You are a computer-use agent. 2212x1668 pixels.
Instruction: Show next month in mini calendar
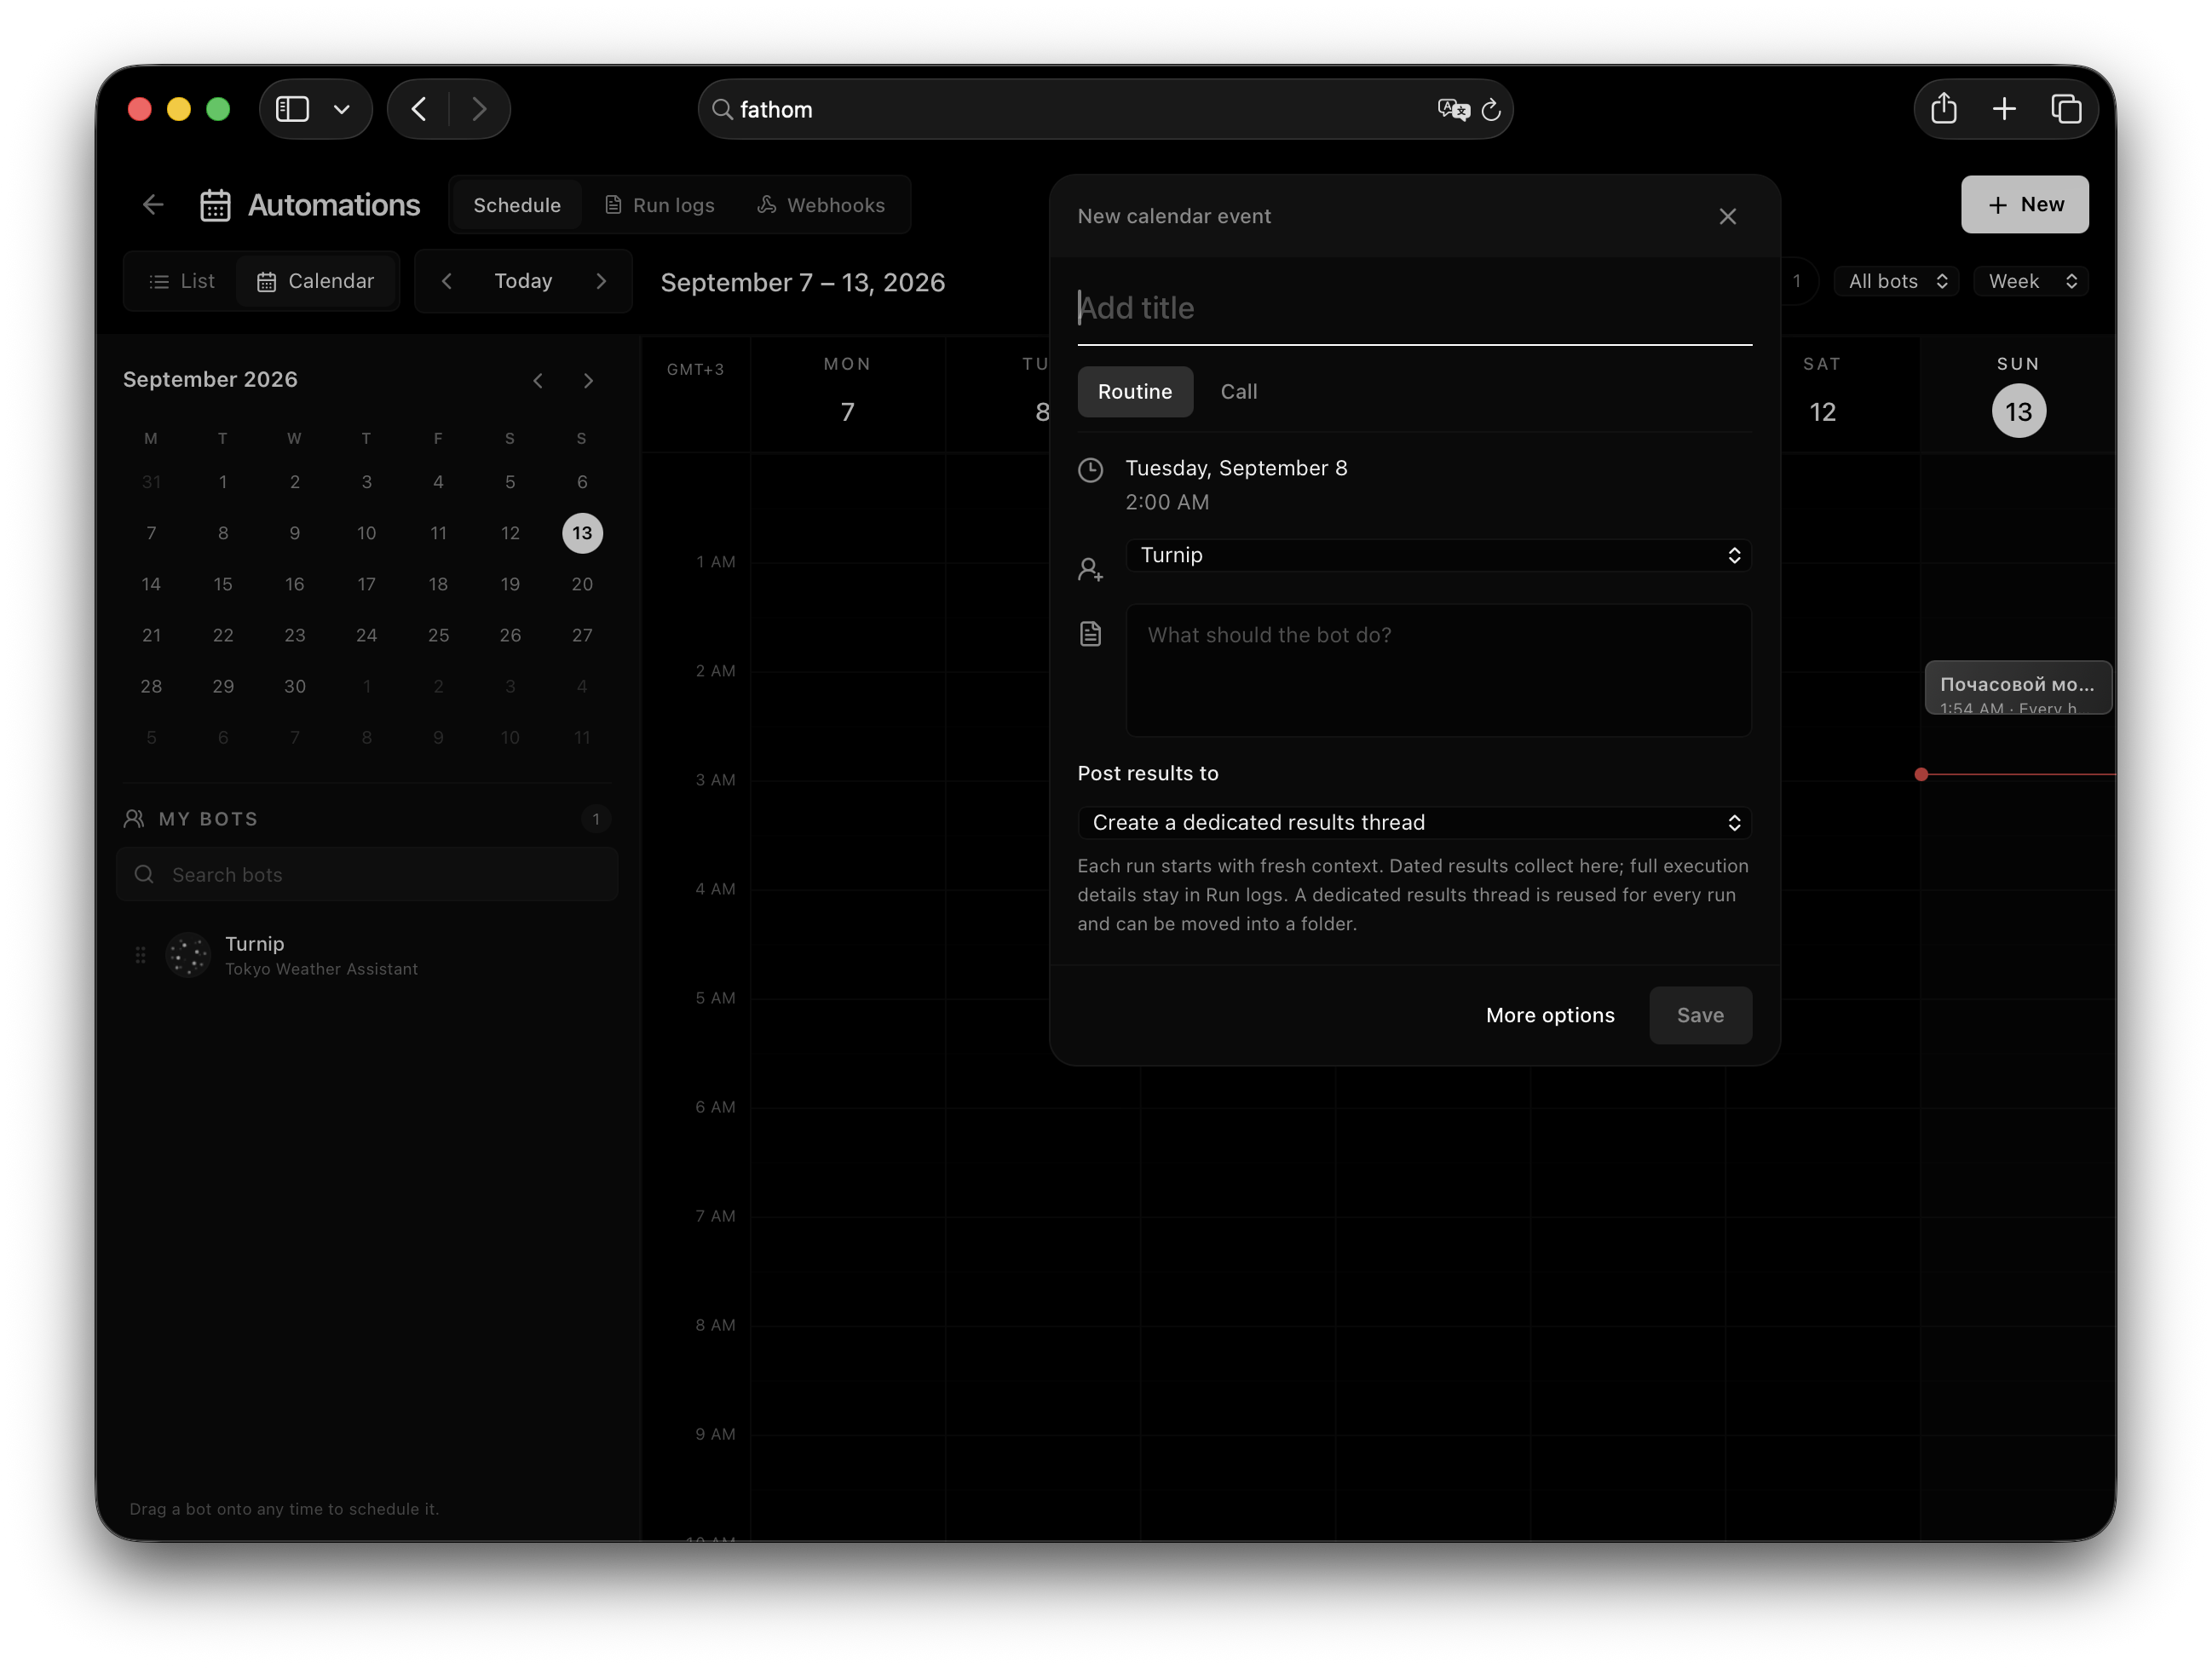tap(588, 381)
